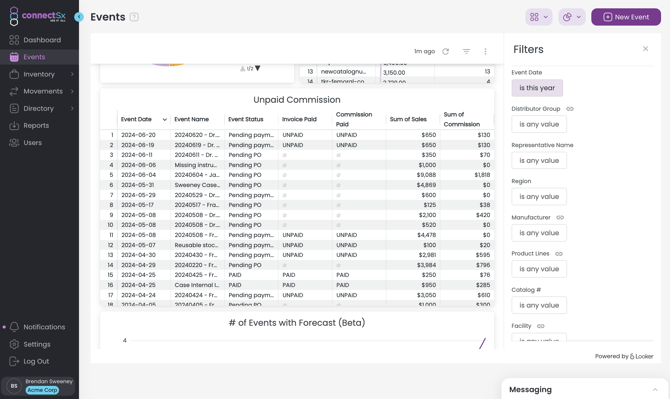Viewport: 670px width, 399px height.
Task: Click the link icon beside Distributor Group
Action: coord(570,109)
